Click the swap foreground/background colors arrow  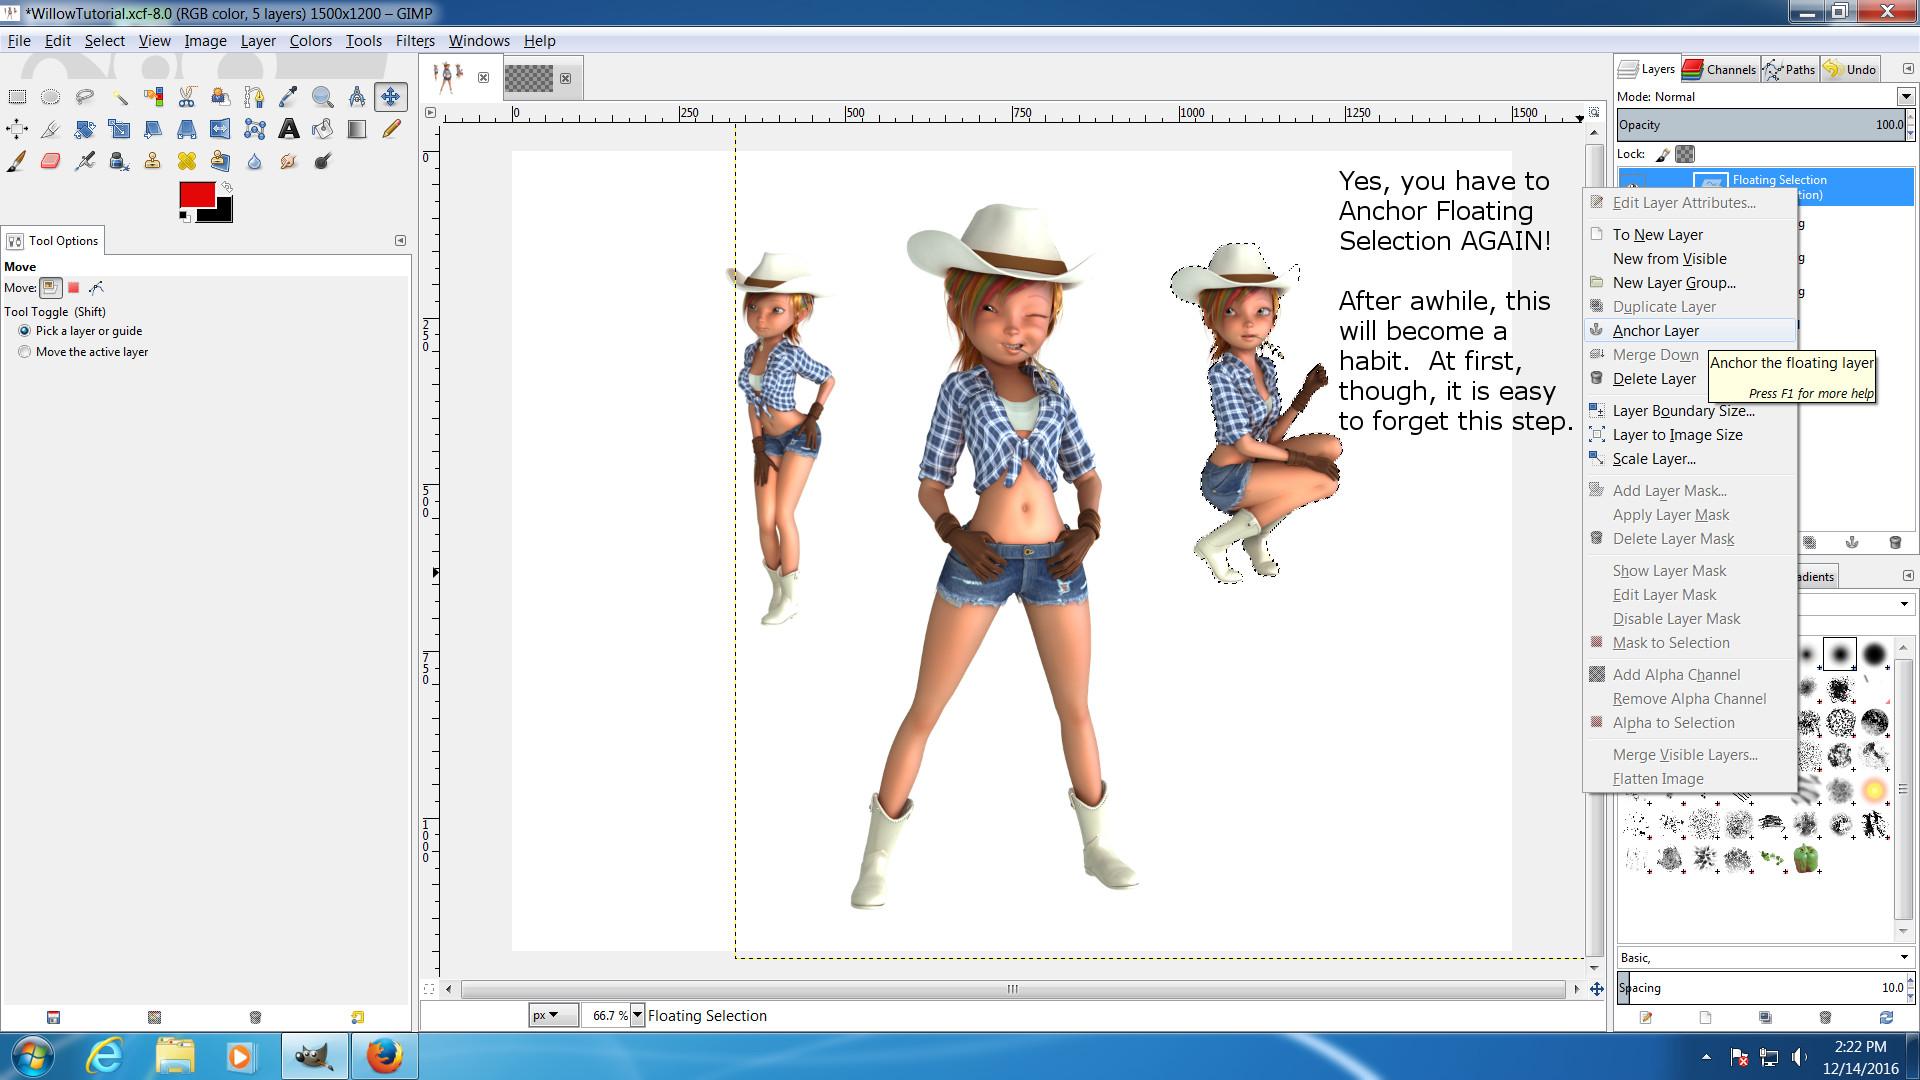coord(227,187)
